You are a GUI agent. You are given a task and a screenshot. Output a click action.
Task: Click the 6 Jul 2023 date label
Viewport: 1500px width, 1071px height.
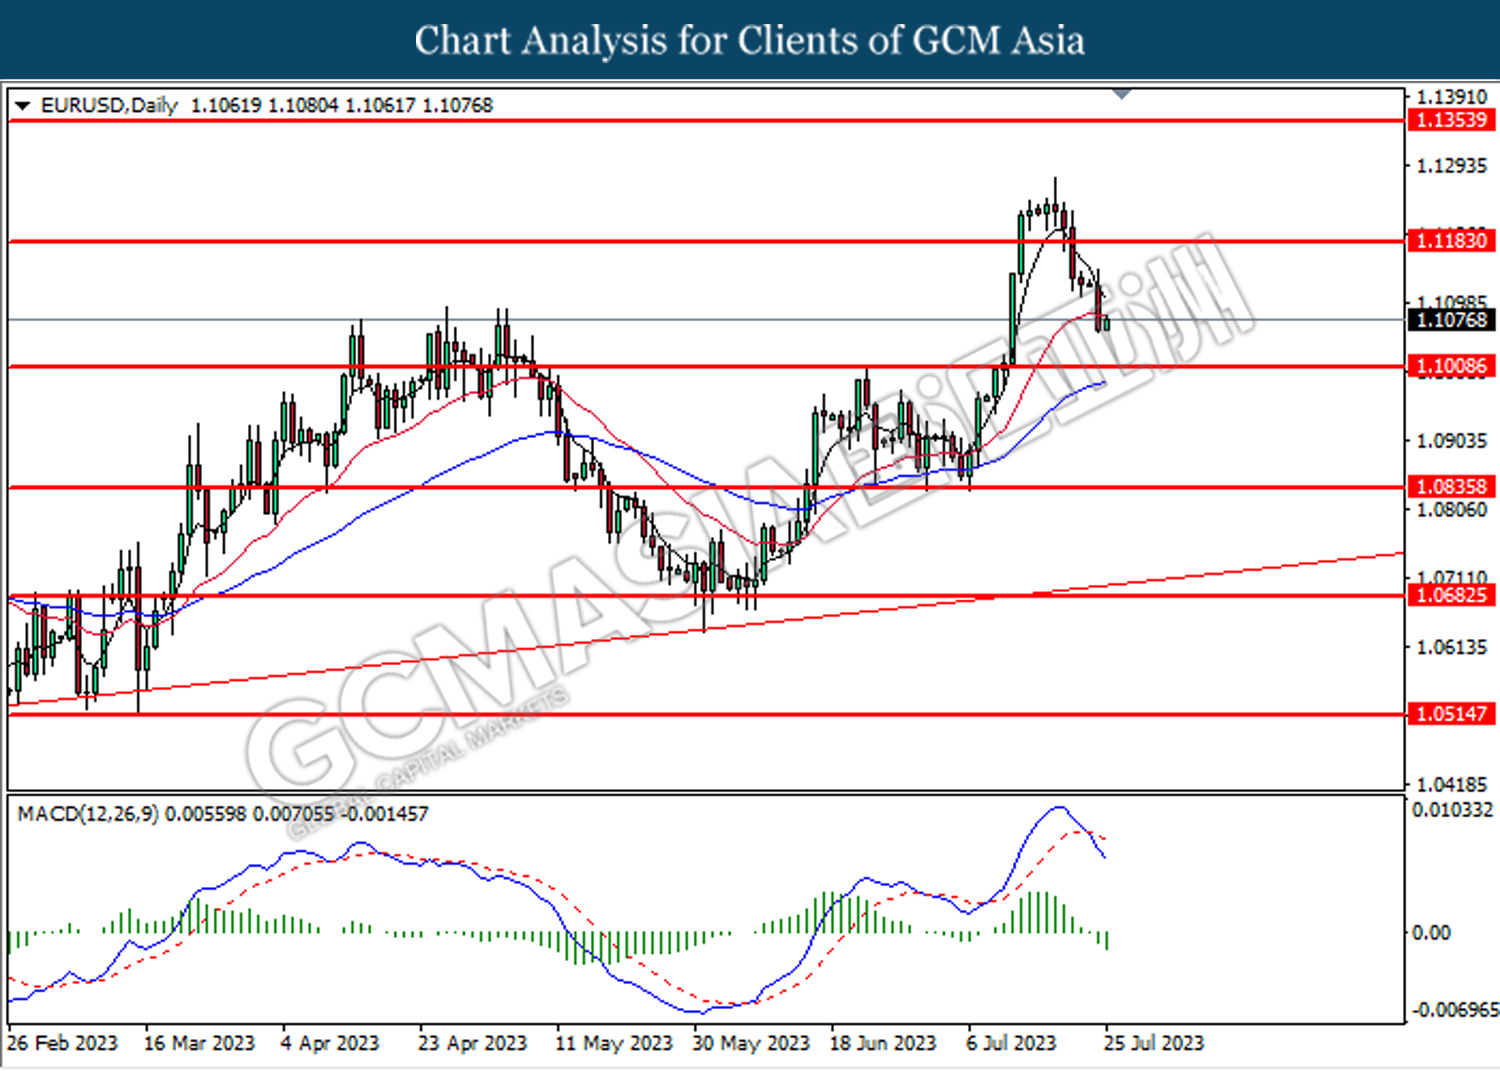point(1011,1043)
